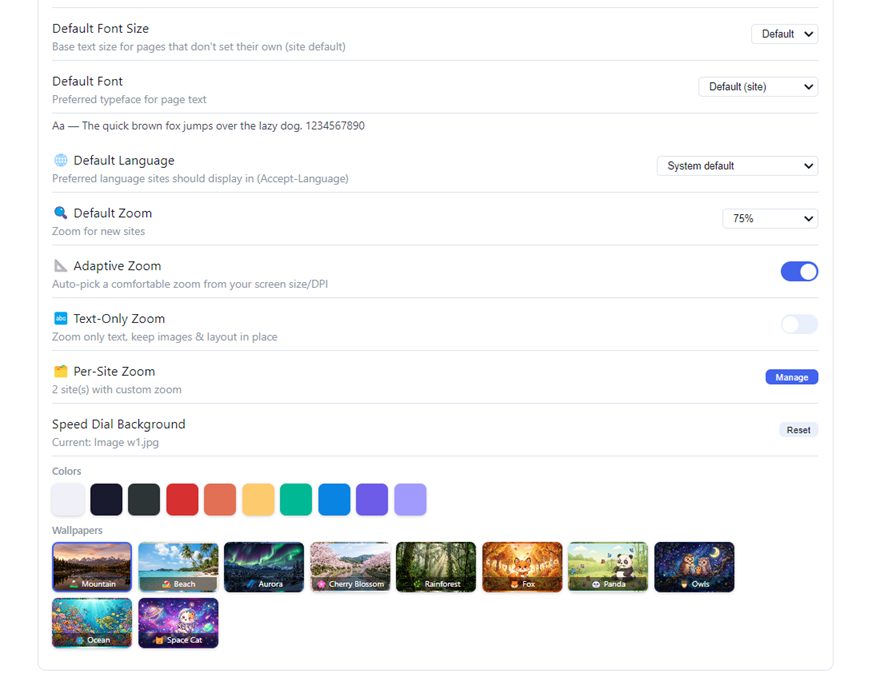This screenshot has height=677, width=896.
Task: Open the Default Zoom 75% dropdown
Action: 770,218
